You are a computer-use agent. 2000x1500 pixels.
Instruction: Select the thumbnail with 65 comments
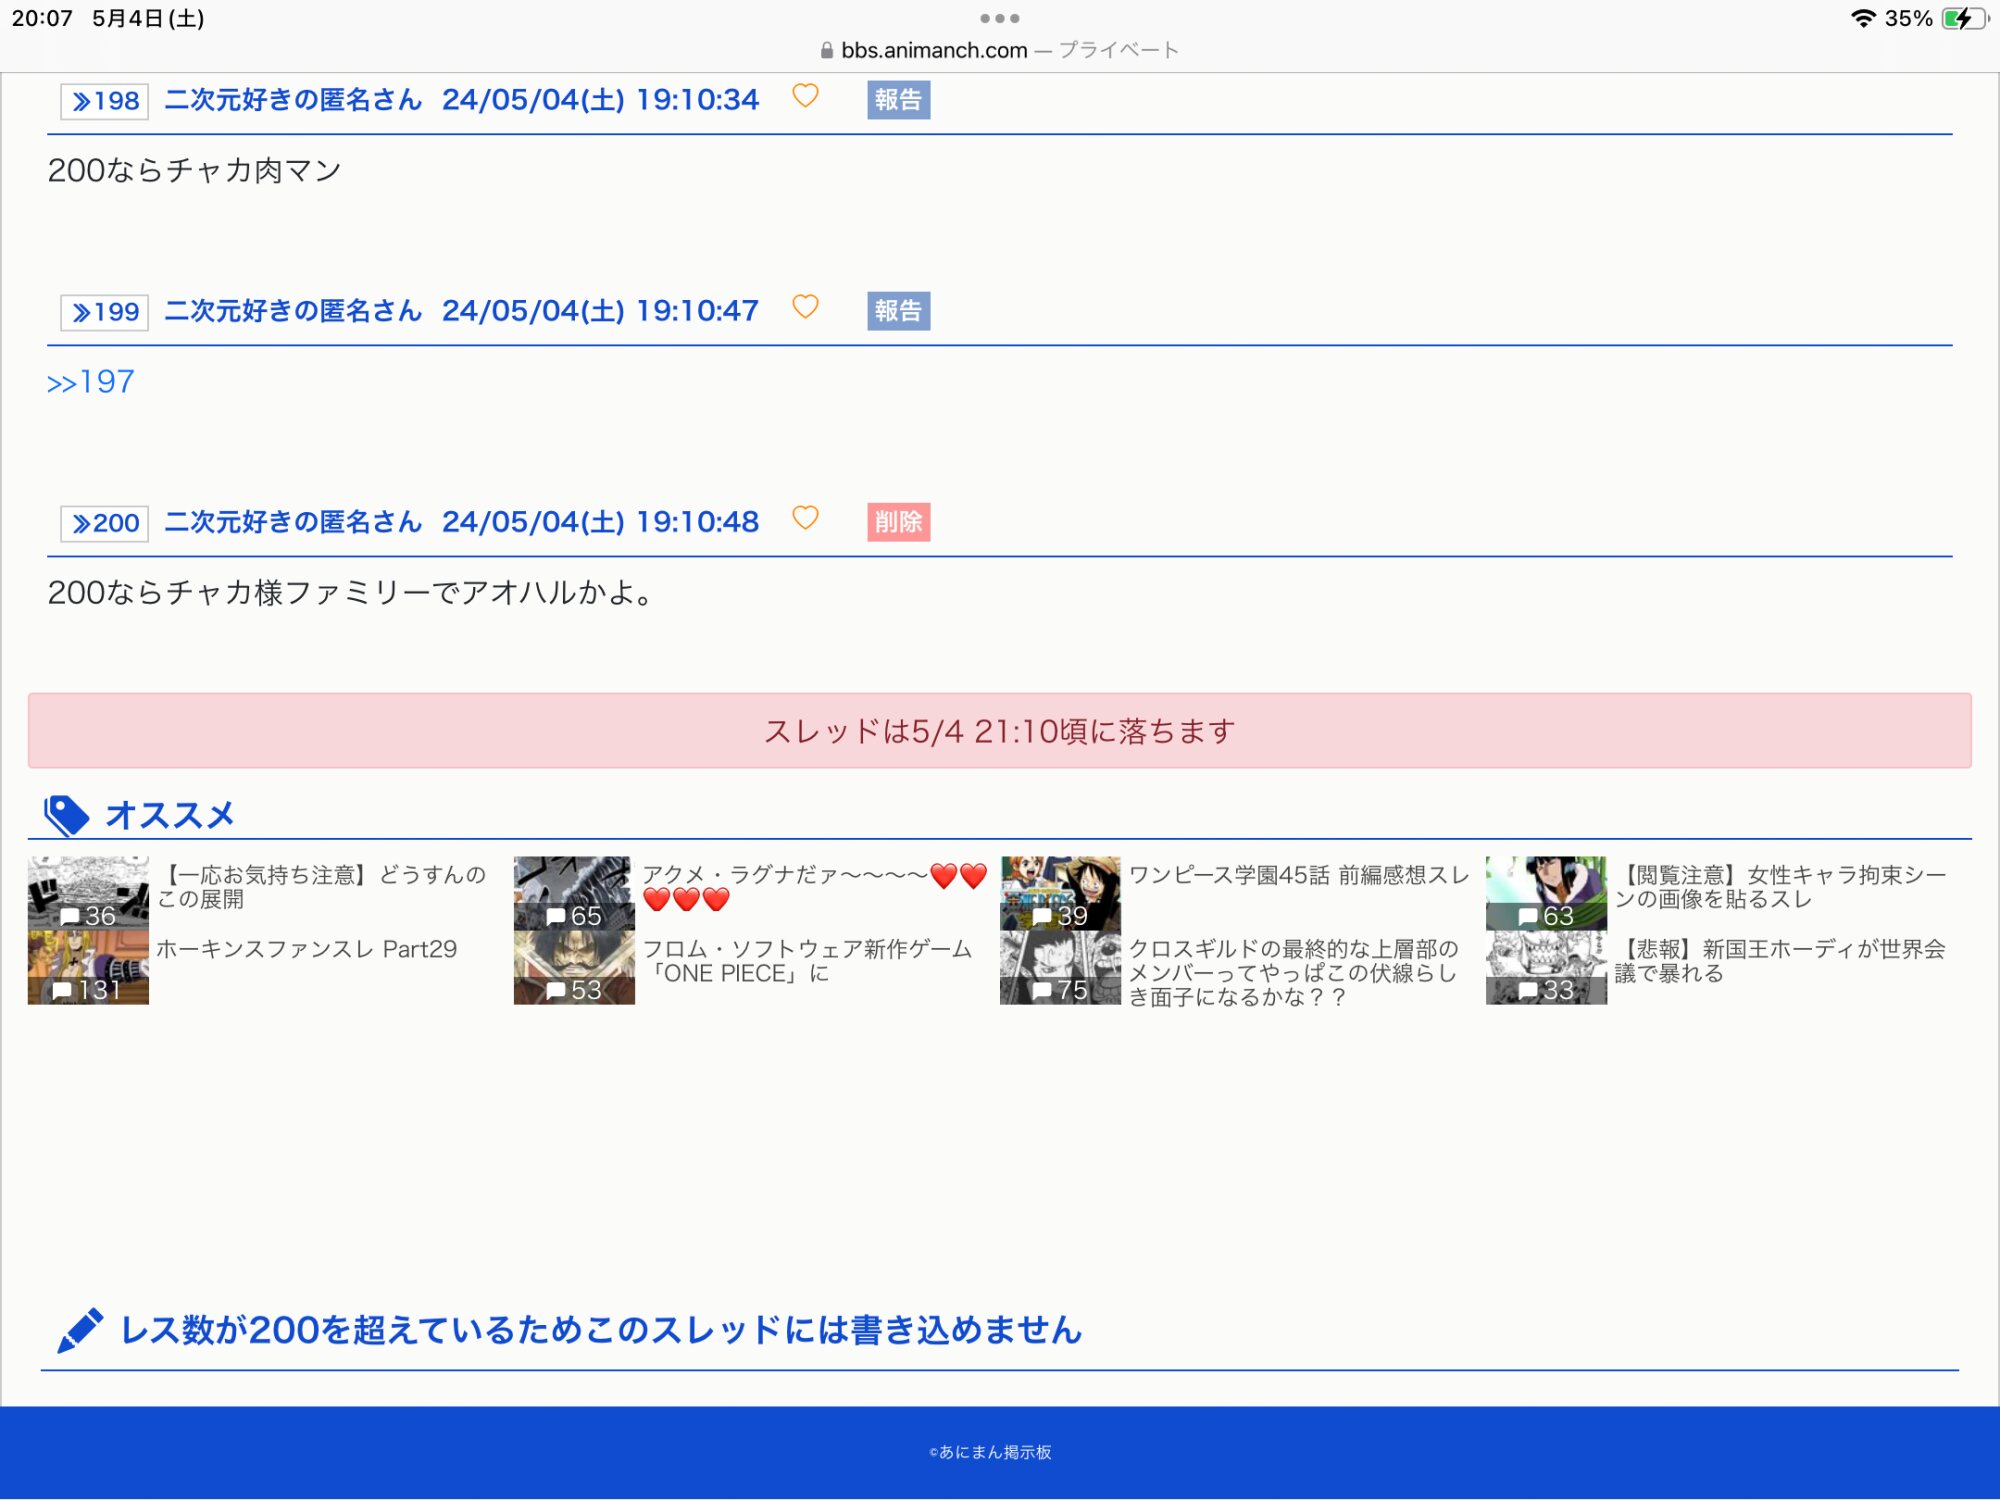pyautogui.click(x=574, y=892)
